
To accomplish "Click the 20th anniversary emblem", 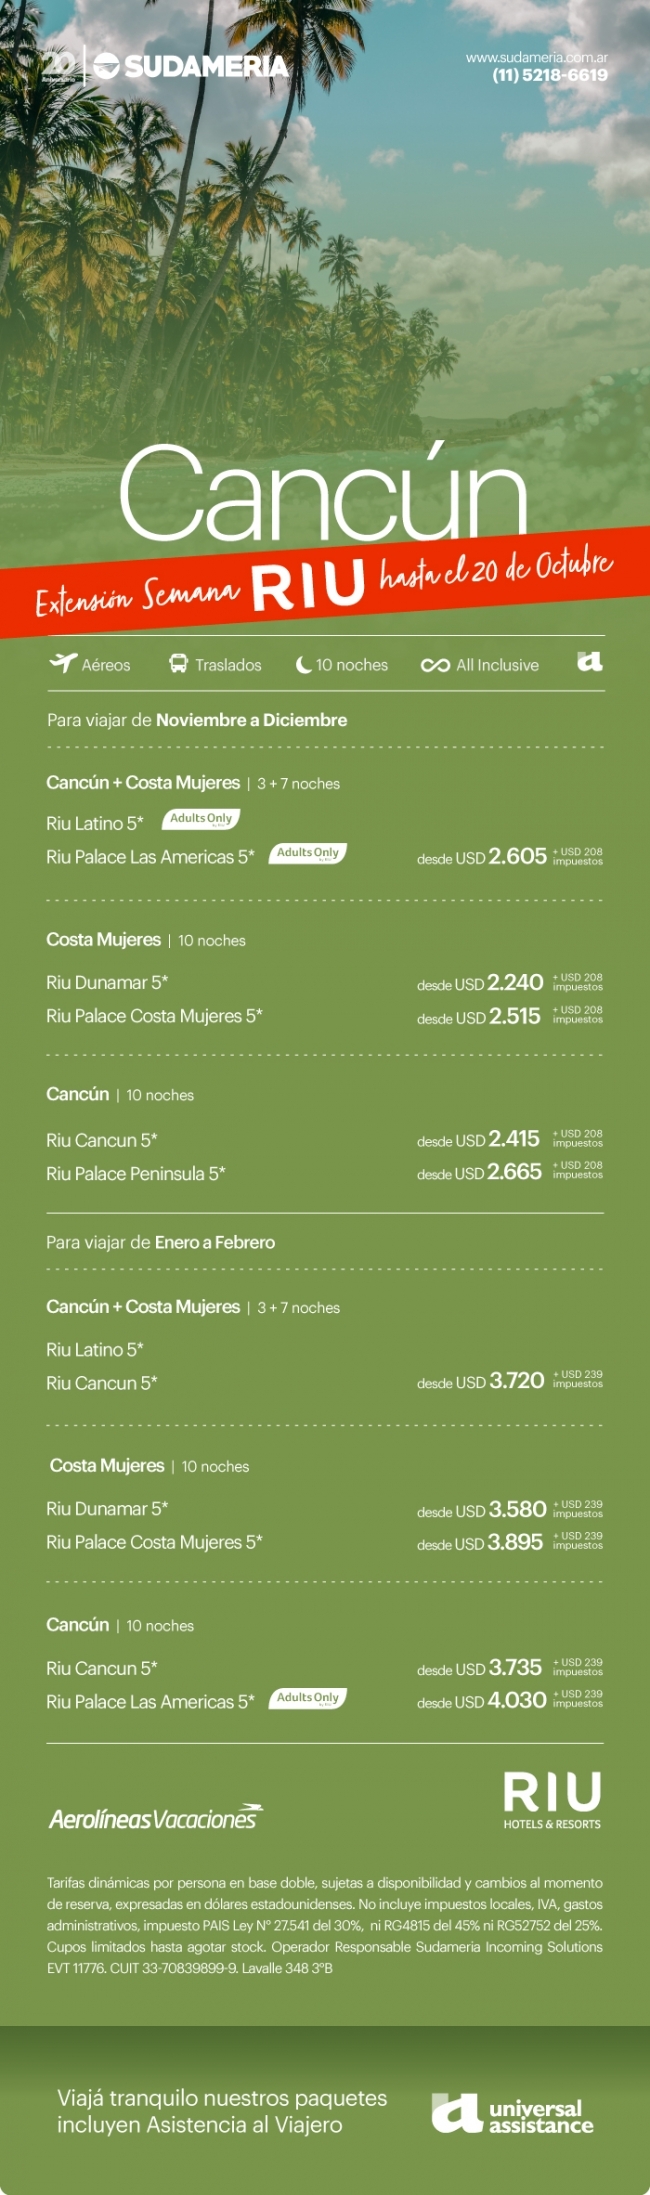I will (x=59, y=67).
